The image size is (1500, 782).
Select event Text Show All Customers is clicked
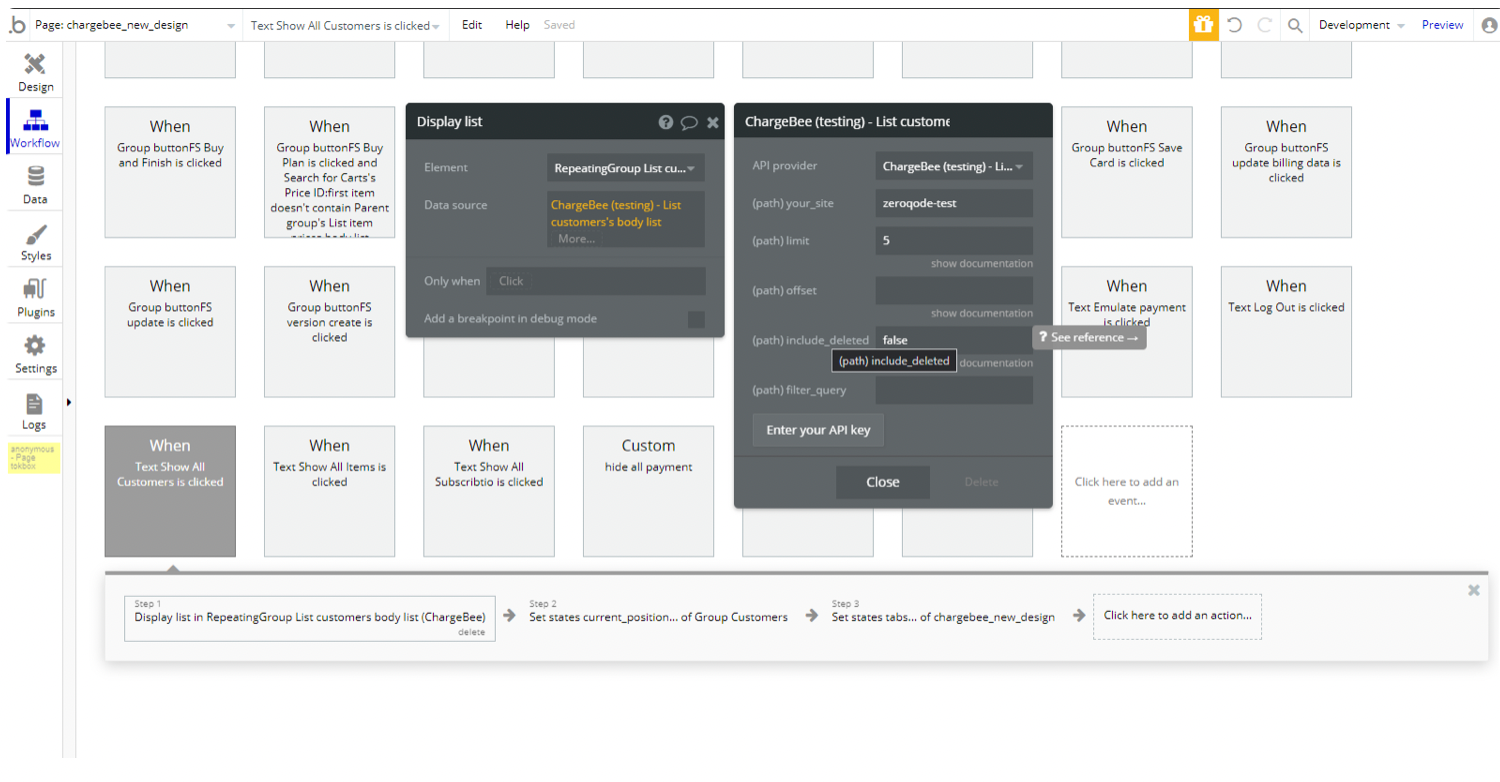(x=170, y=491)
